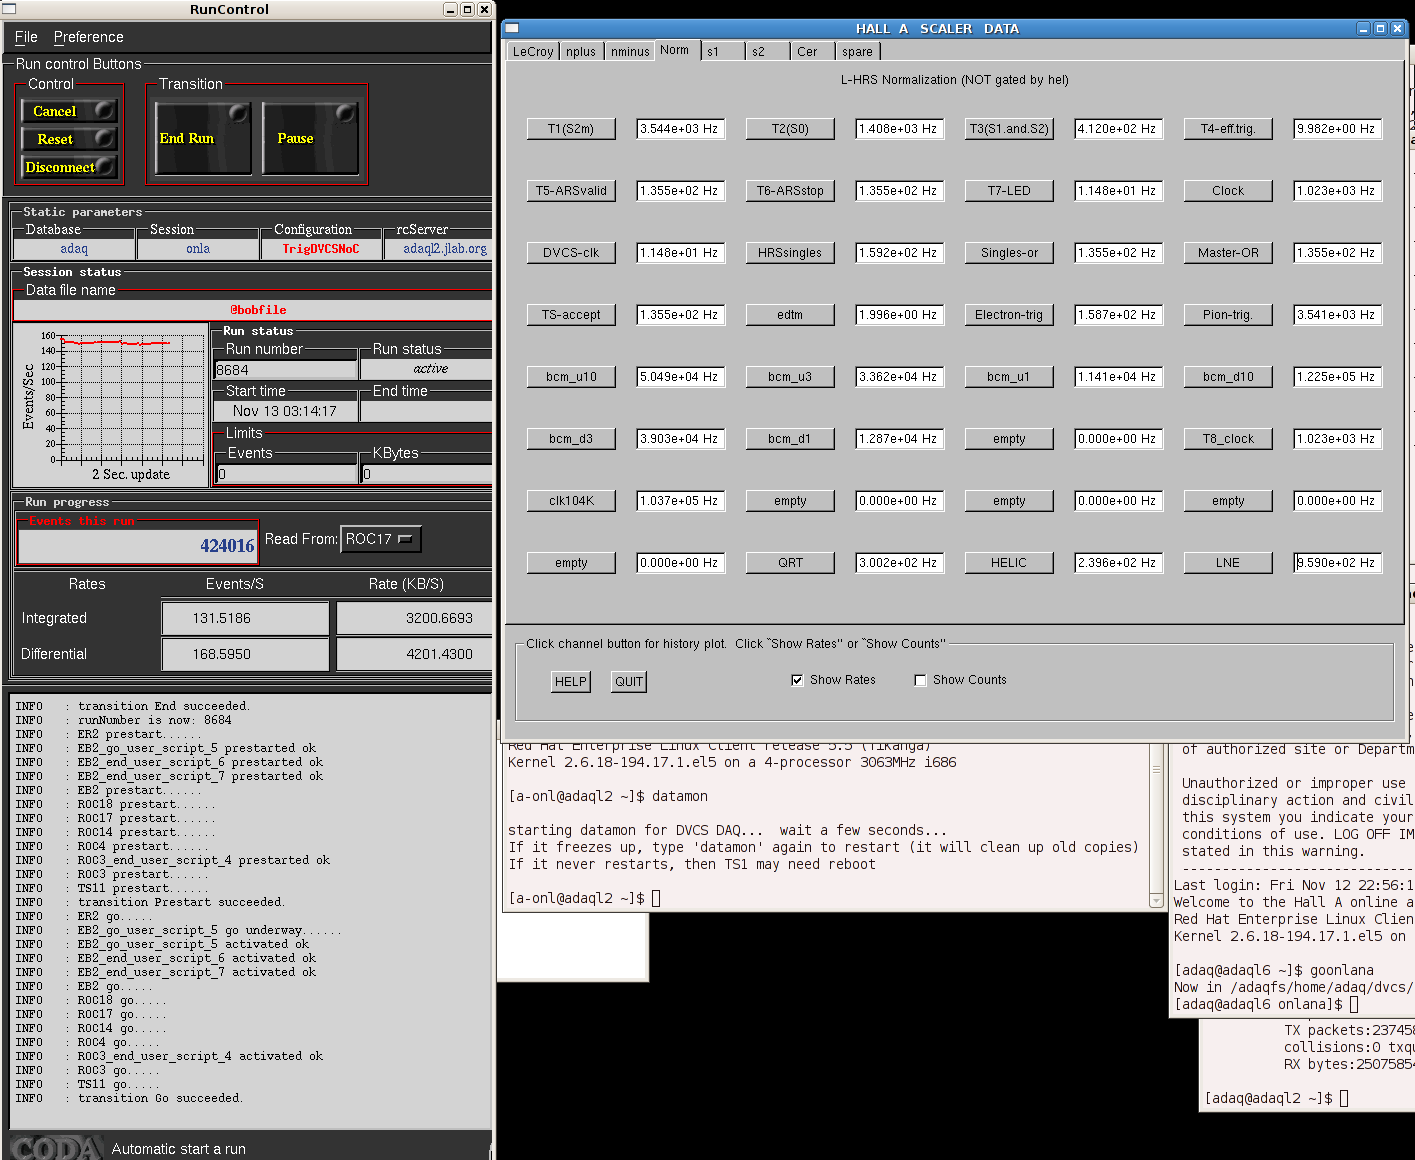Click the bcm_d3 channel button
Image resolution: width=1415 pixels, height=1160 pixels.
coord(571,439)
